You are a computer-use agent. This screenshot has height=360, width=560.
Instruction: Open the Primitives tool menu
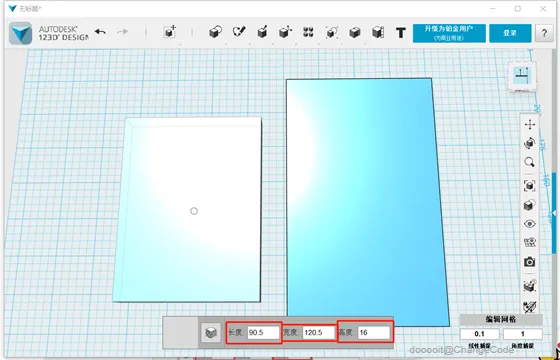point(215,32)
